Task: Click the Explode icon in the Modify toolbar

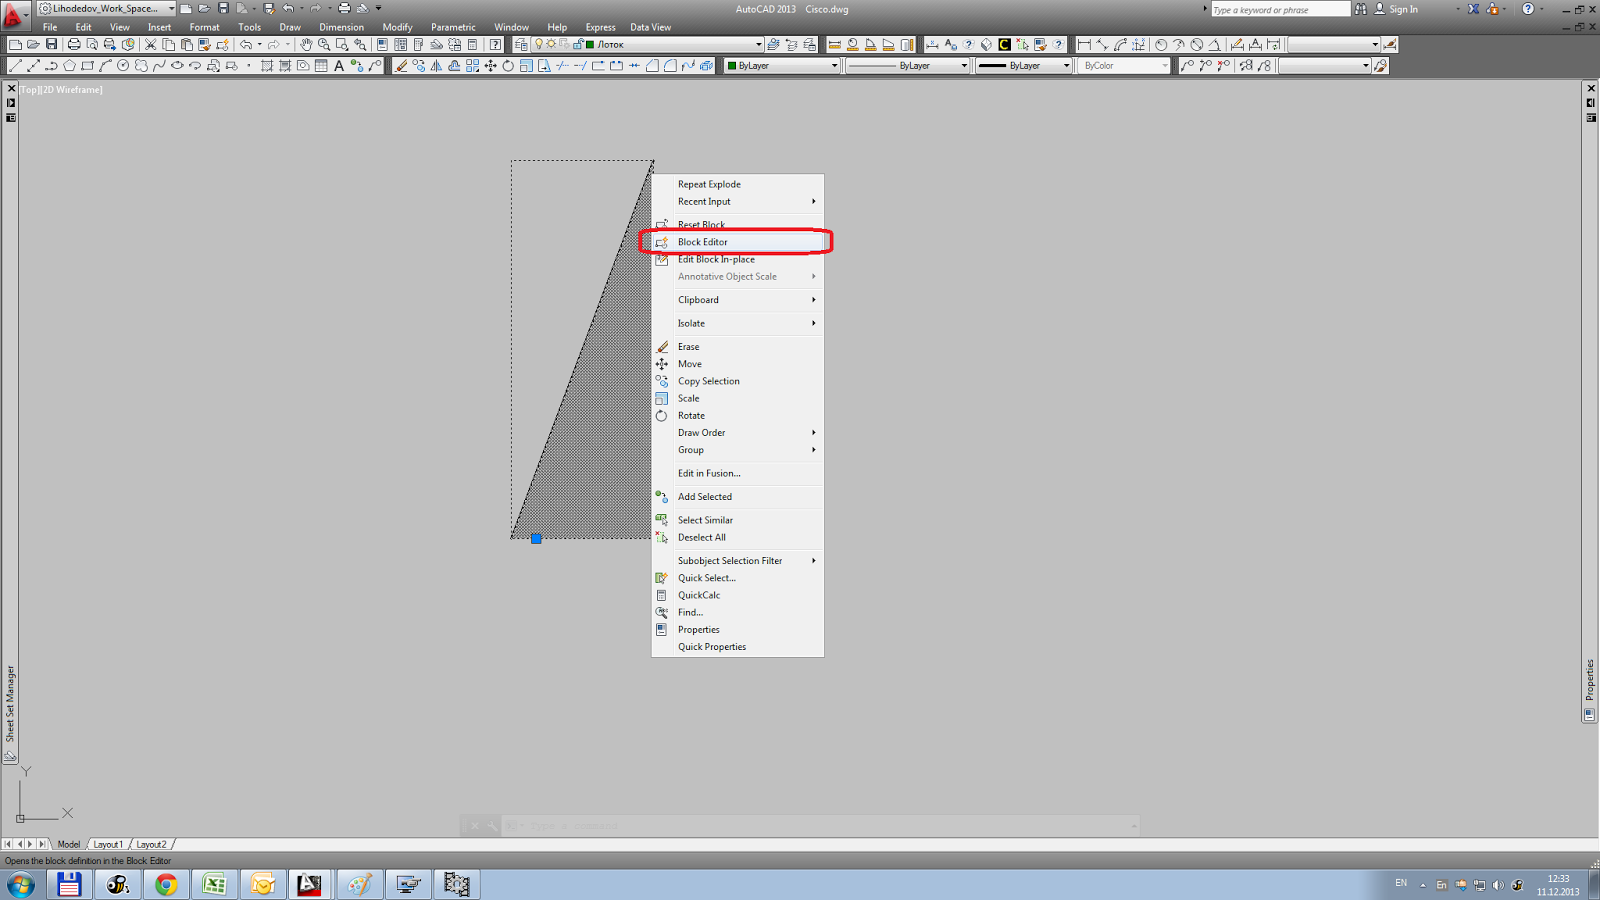Action: click(x=706, y=65)
